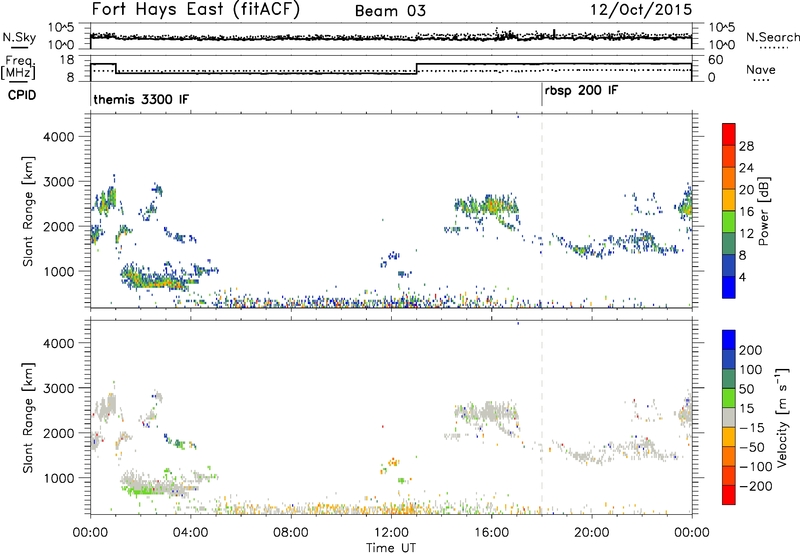Click the 'Slant Range [km]' label of power panel

tap(29, 211)
